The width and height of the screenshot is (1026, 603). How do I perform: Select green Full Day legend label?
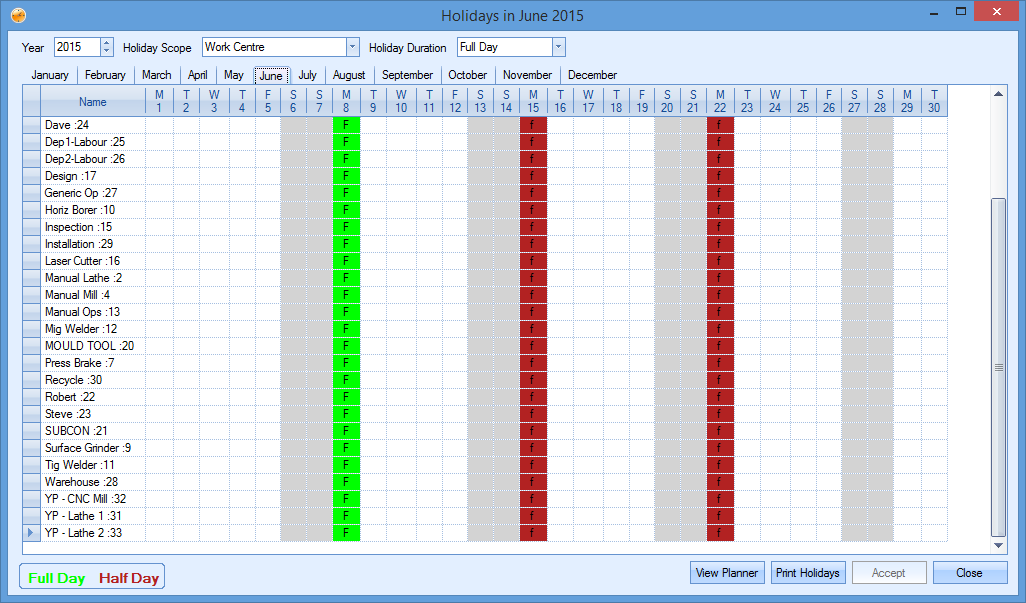[57, 578]
